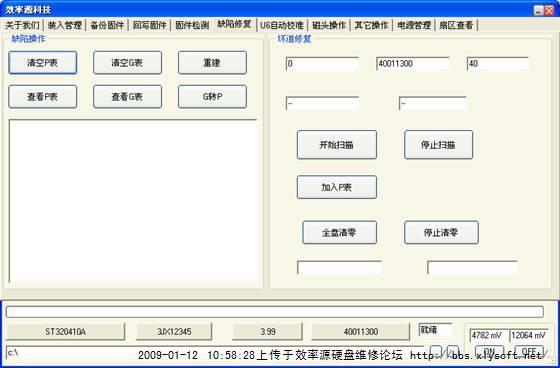Image resolution: width=560 pixels, height=368 pixels.
Task: Click the progress bar in the status area
Action: pos(275,312)
